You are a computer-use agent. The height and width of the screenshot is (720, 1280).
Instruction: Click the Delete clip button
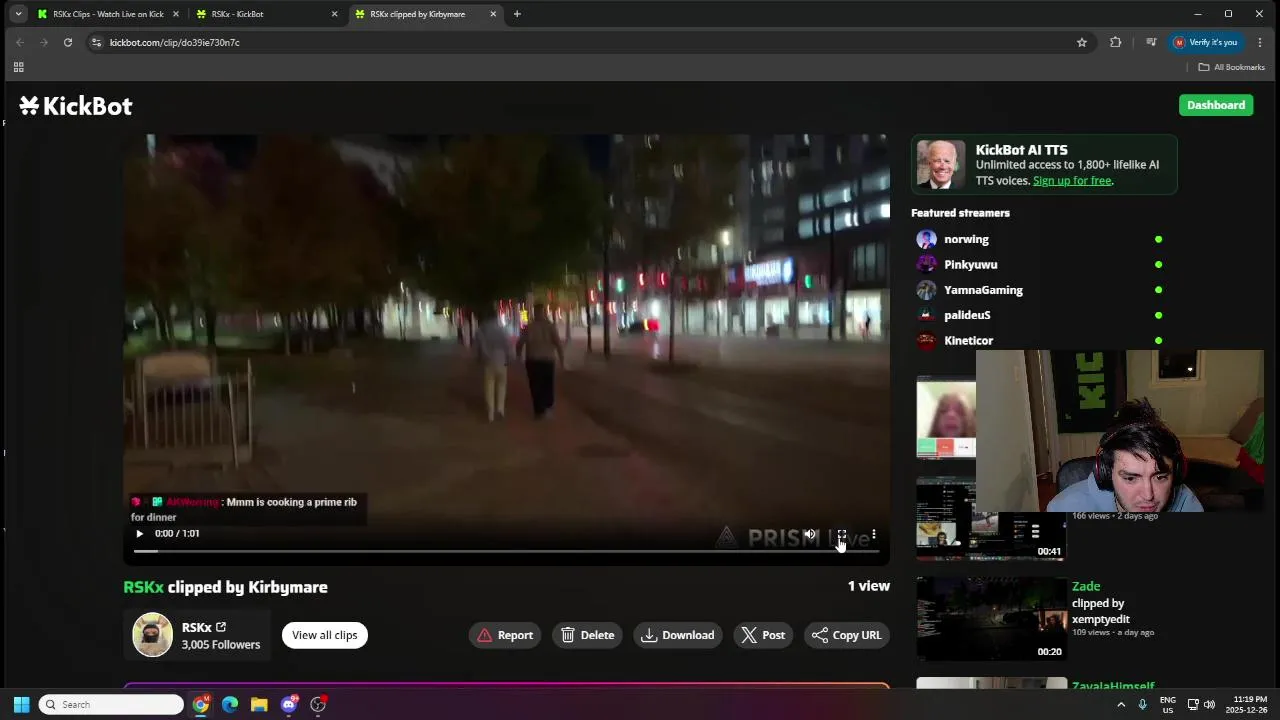[x=587, y=635]
